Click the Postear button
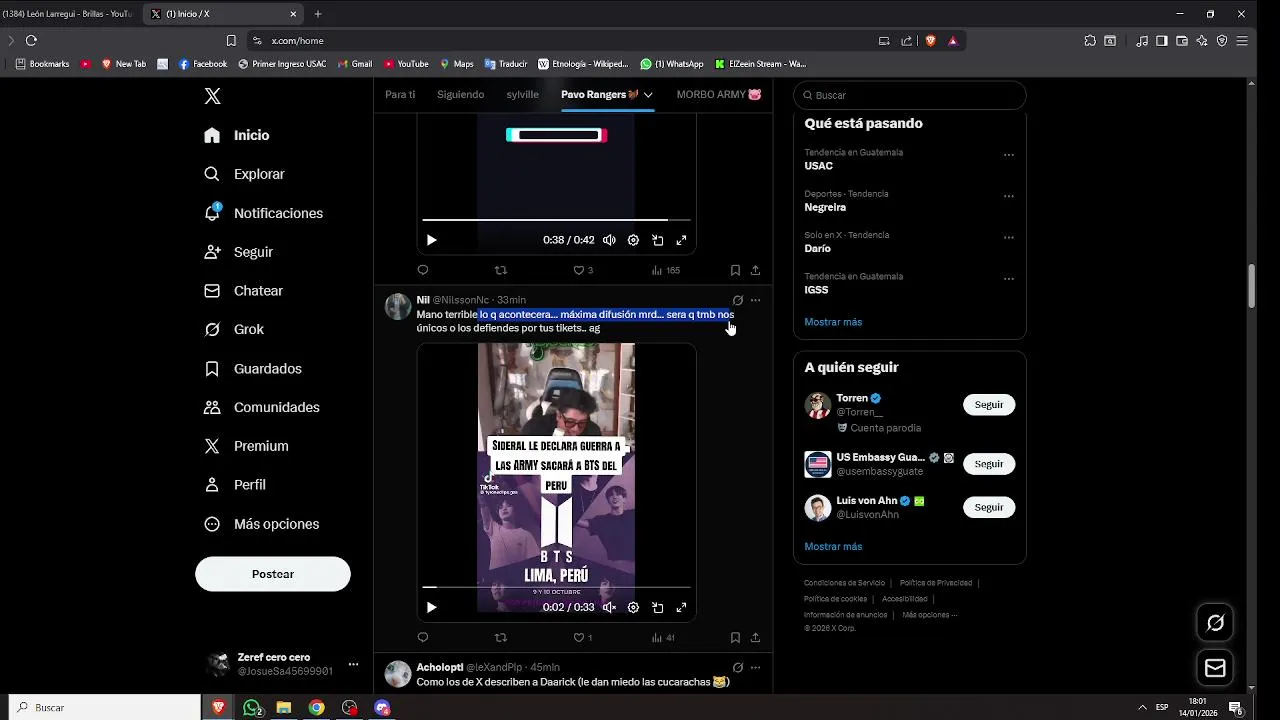 [x=273, y=574]
